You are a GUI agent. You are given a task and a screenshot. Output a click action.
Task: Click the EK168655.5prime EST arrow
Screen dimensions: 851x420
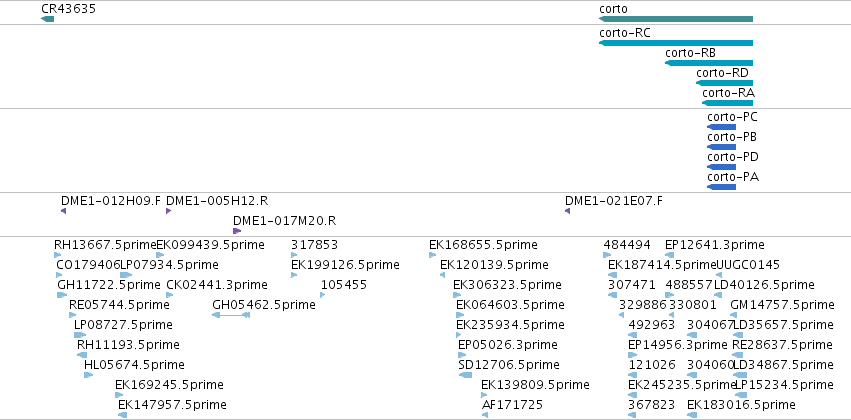tap(433, 255)
